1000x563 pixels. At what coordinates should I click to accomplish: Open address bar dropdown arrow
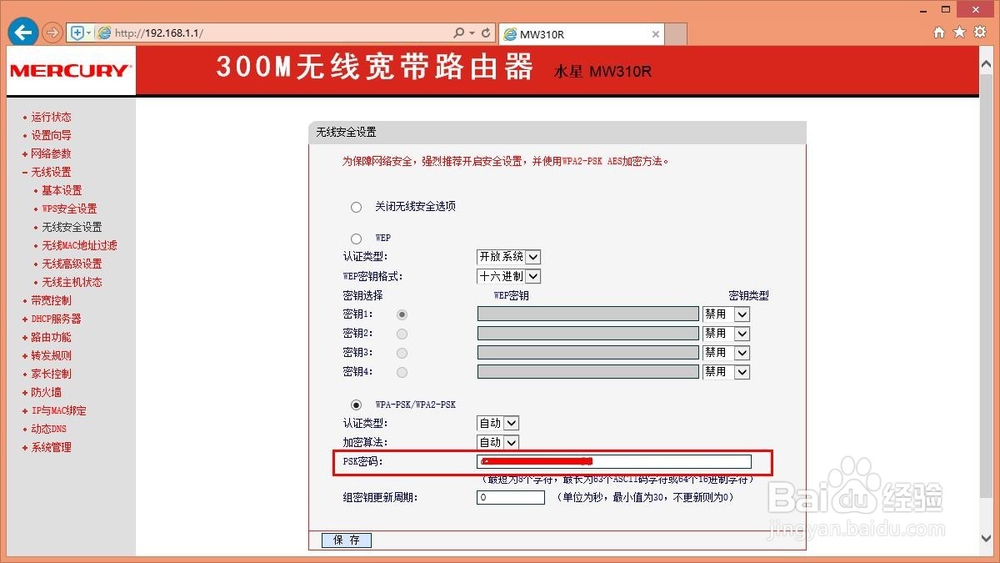(472, 33)
